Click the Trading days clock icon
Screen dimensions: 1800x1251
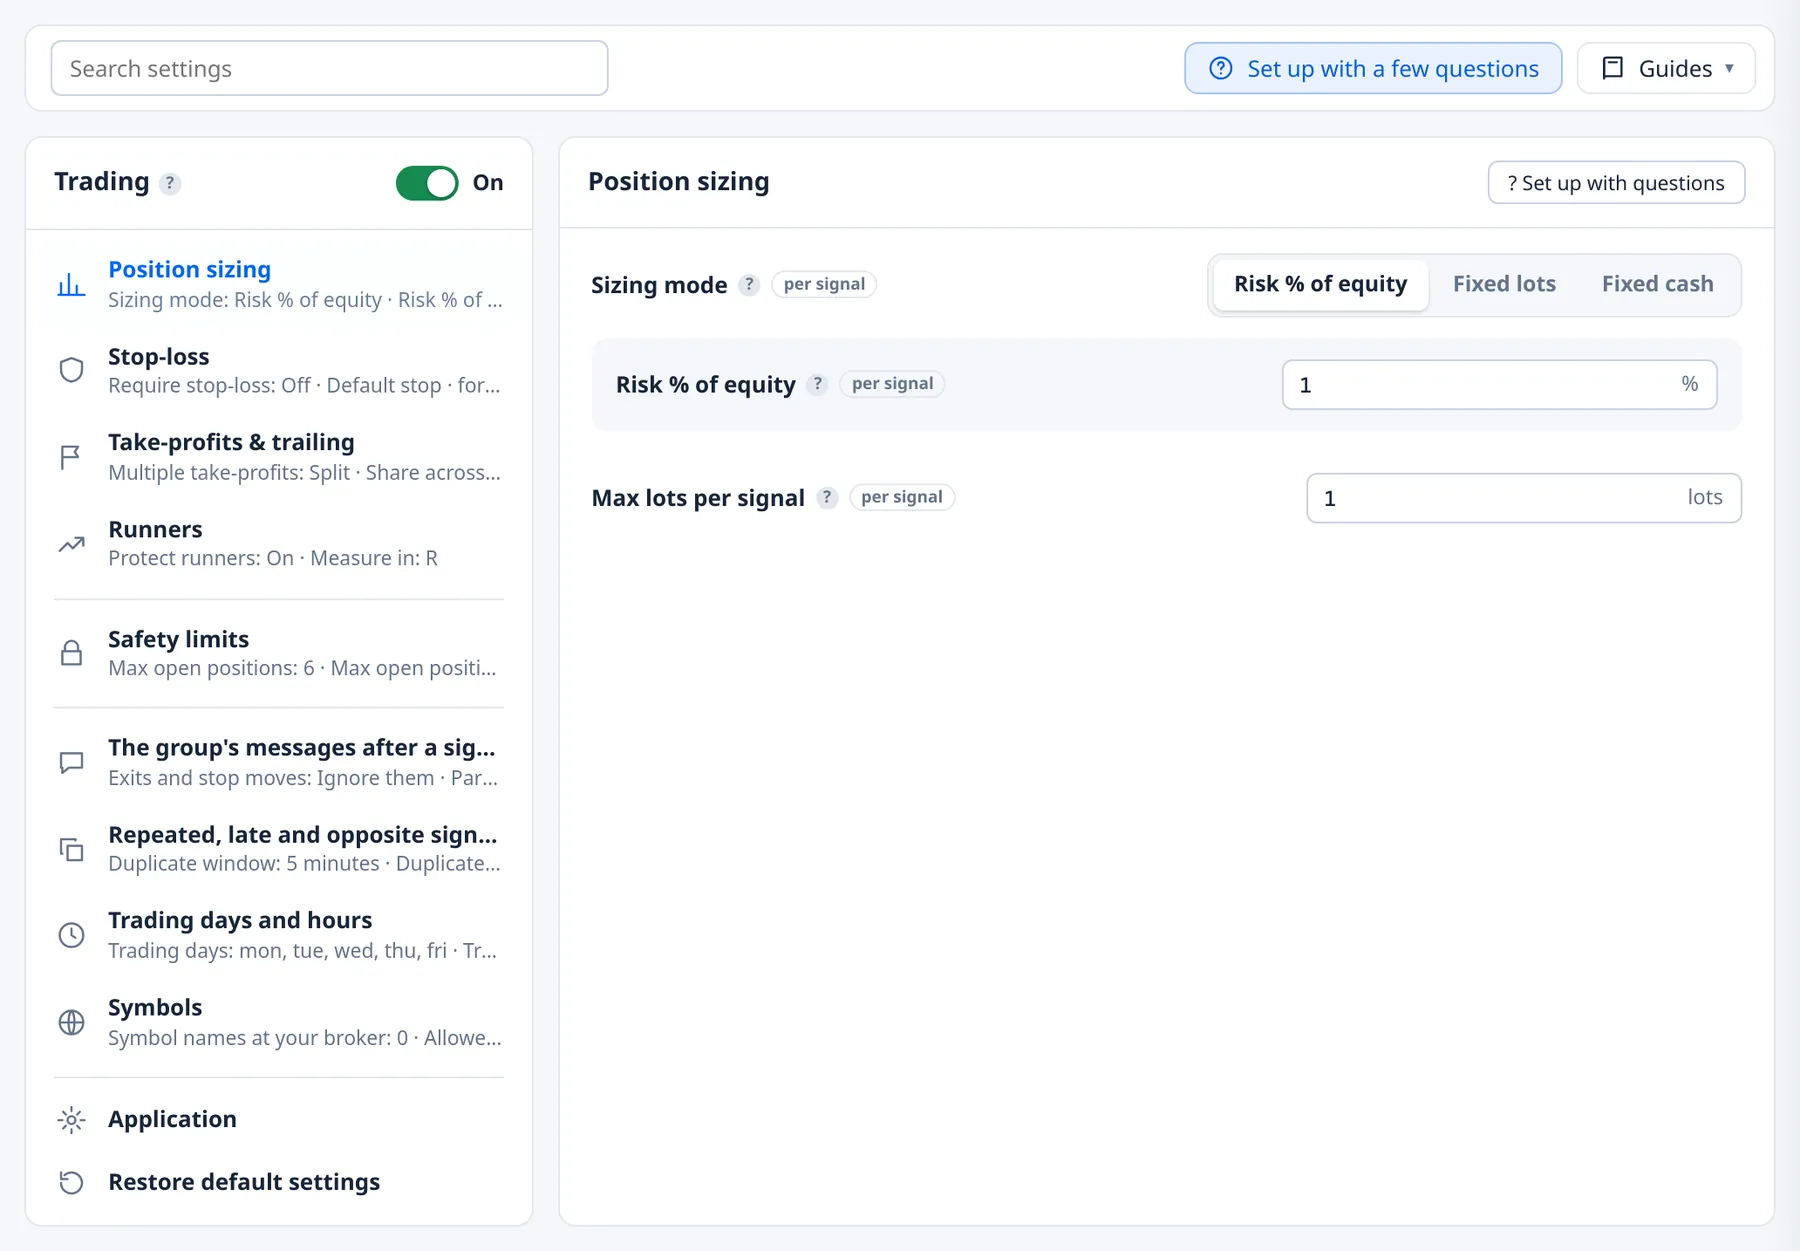click(x=71, y=935)
